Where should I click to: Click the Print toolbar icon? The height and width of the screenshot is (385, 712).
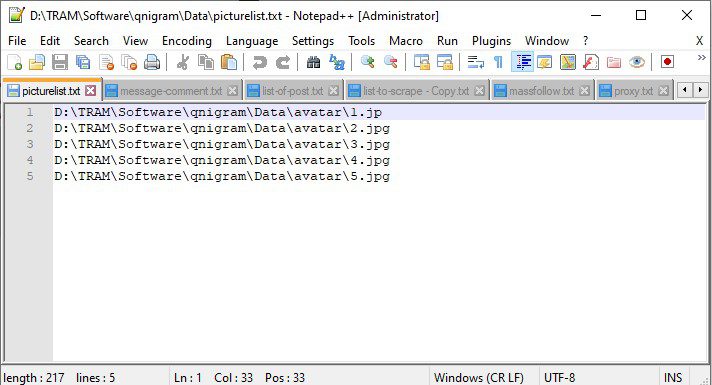tap(152, 62)
